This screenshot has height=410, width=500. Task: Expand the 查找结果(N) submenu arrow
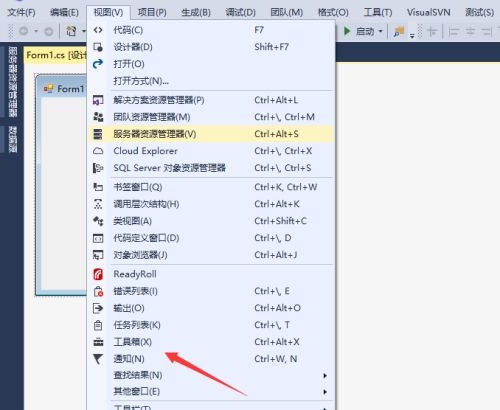pyautogui.click(x=325, y=376)
